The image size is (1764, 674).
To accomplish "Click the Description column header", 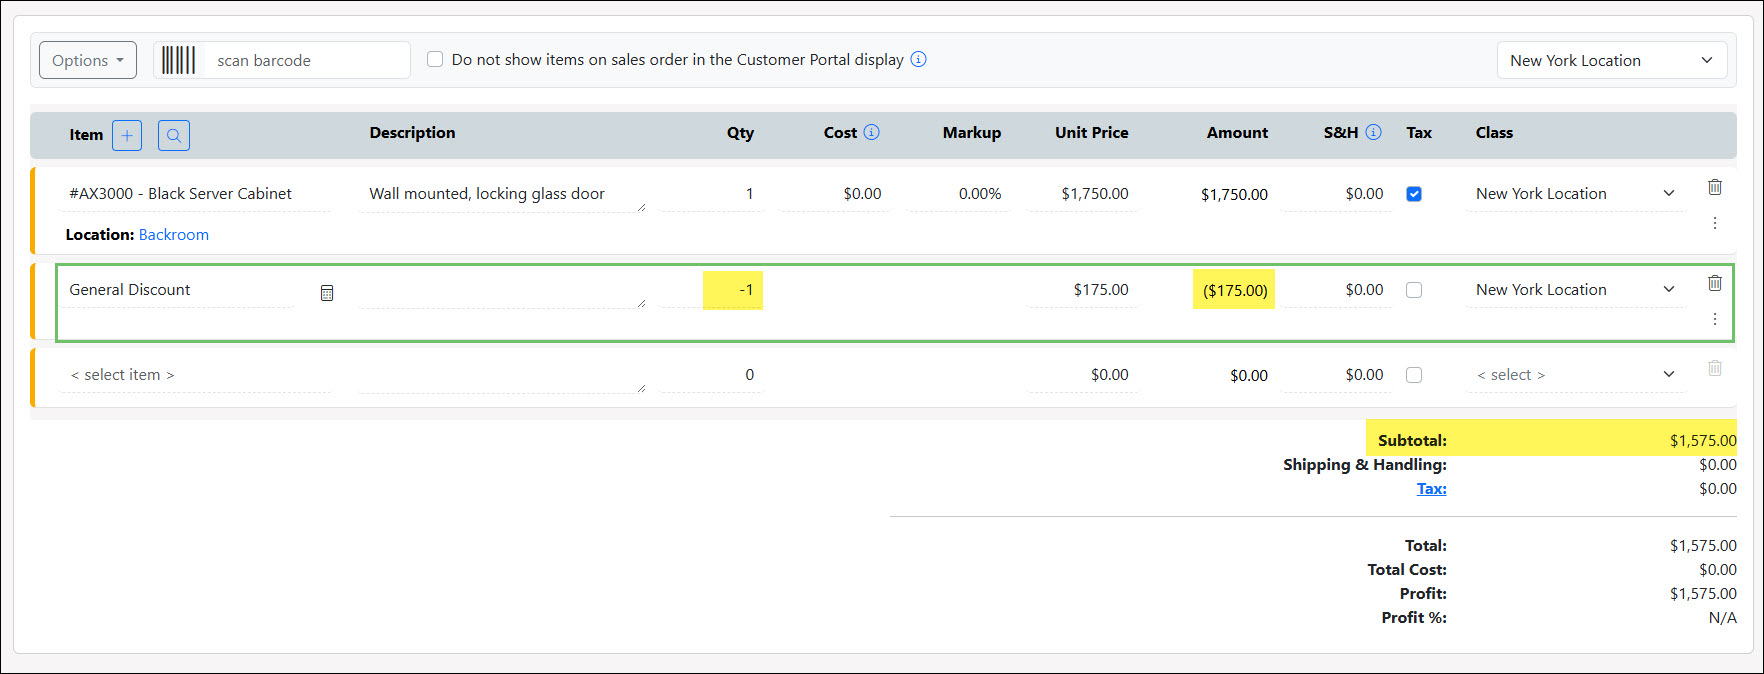I will pos(412,132).
